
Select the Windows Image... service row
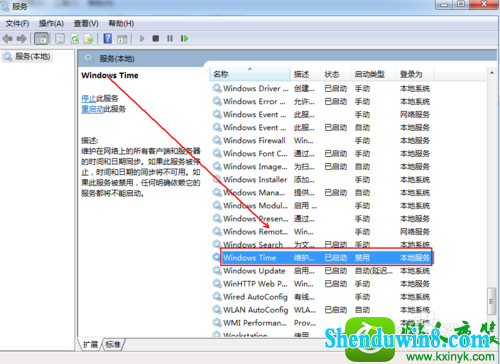click(321, 167)
